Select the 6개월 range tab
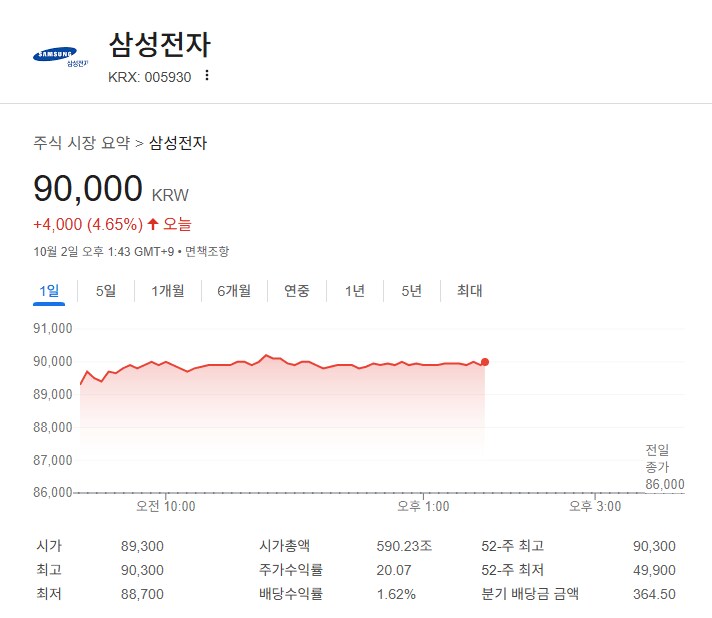Screen dimensions: 712x618 tap(234, 291)
